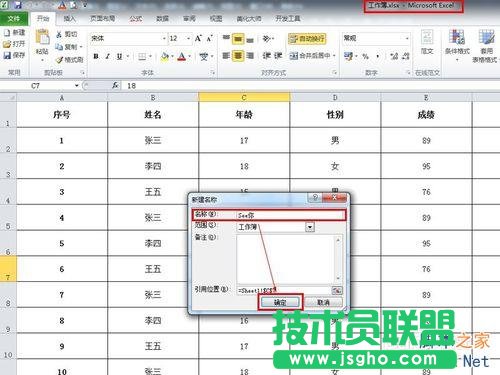Click the borders icon in font group
This screenshot has height=375, width=500.
(x=142, y=57)
